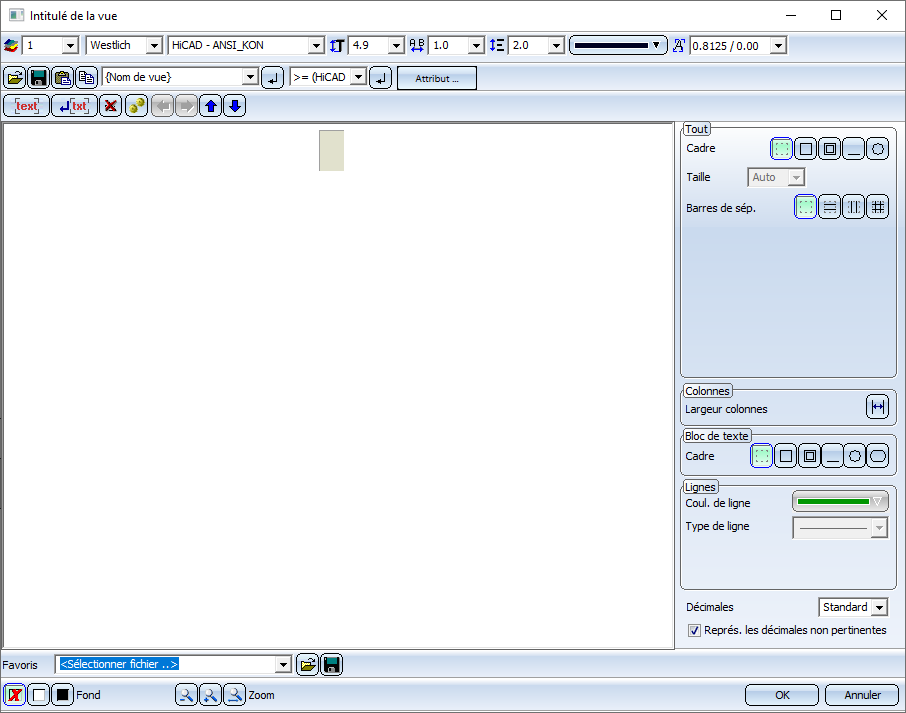Select the white Fond background option
This screenshot has width=906, height=713.
pyautogui.click(x=39, y=695)
